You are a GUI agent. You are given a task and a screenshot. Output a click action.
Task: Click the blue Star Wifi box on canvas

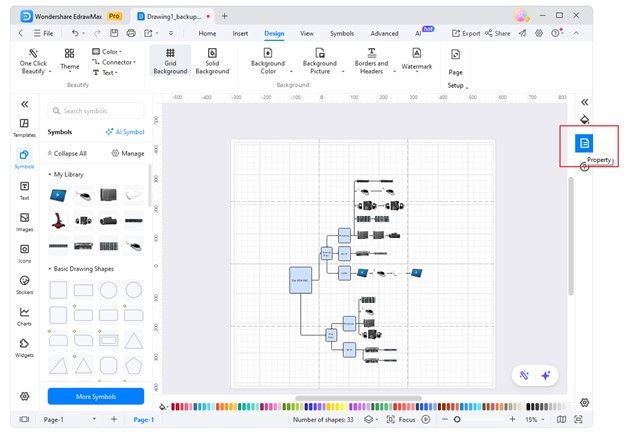(x=300, y=280)
